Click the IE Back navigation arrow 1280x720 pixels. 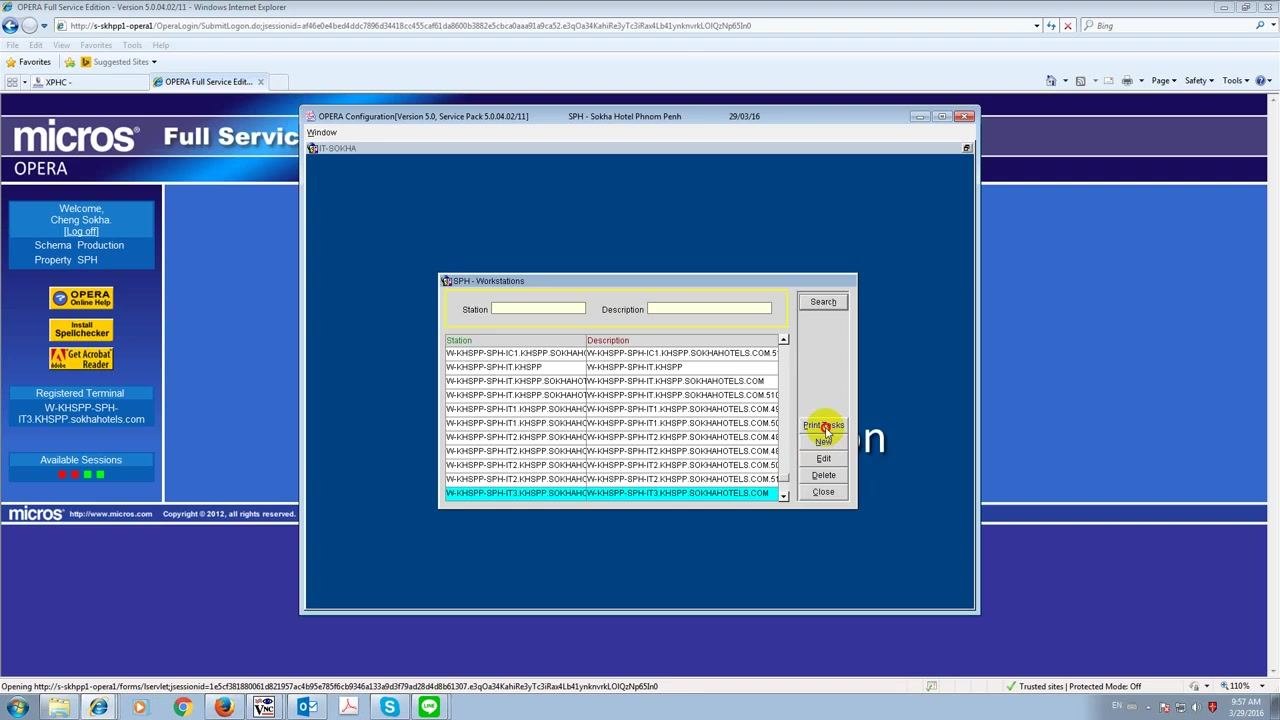pos(11,25)
